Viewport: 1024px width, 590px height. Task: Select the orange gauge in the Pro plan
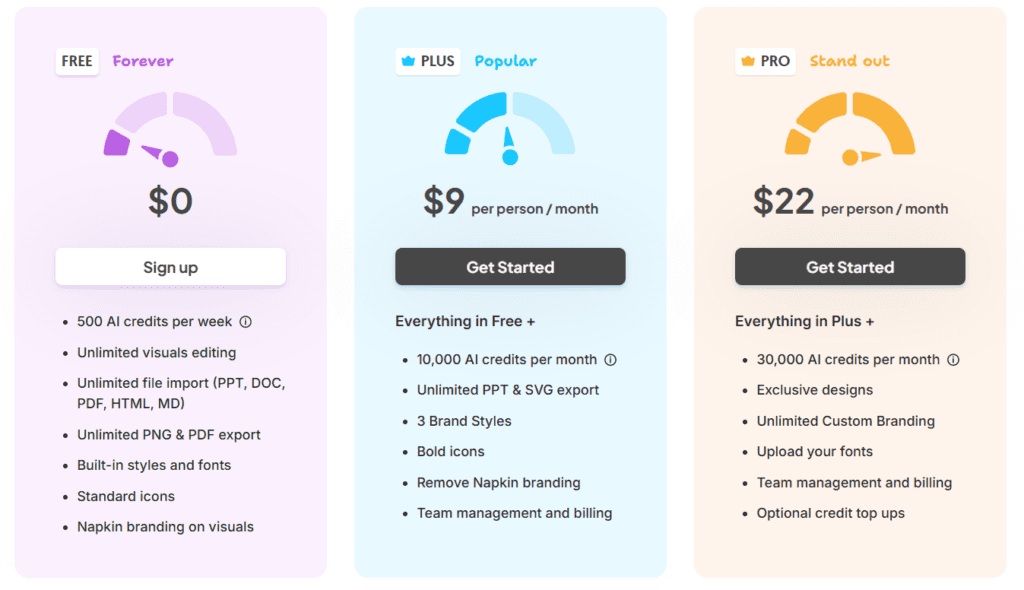point(849,125)
